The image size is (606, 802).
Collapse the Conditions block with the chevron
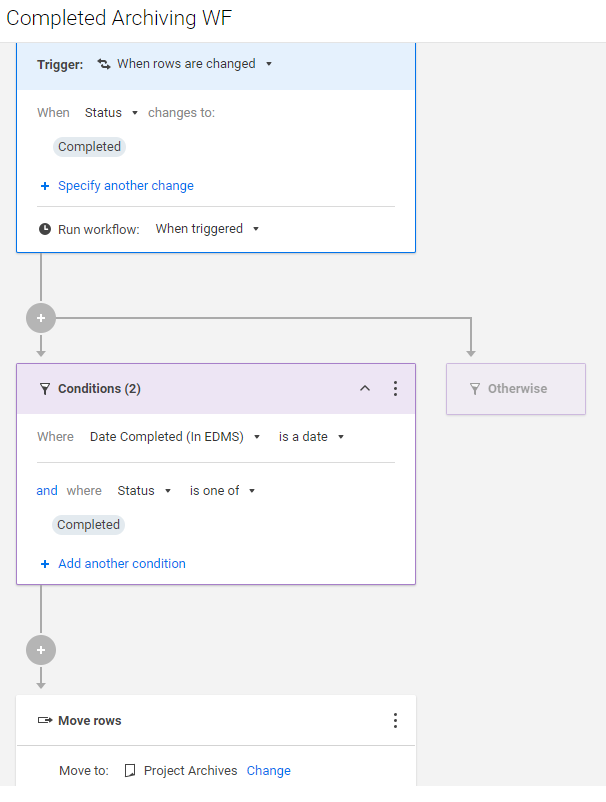365,388
